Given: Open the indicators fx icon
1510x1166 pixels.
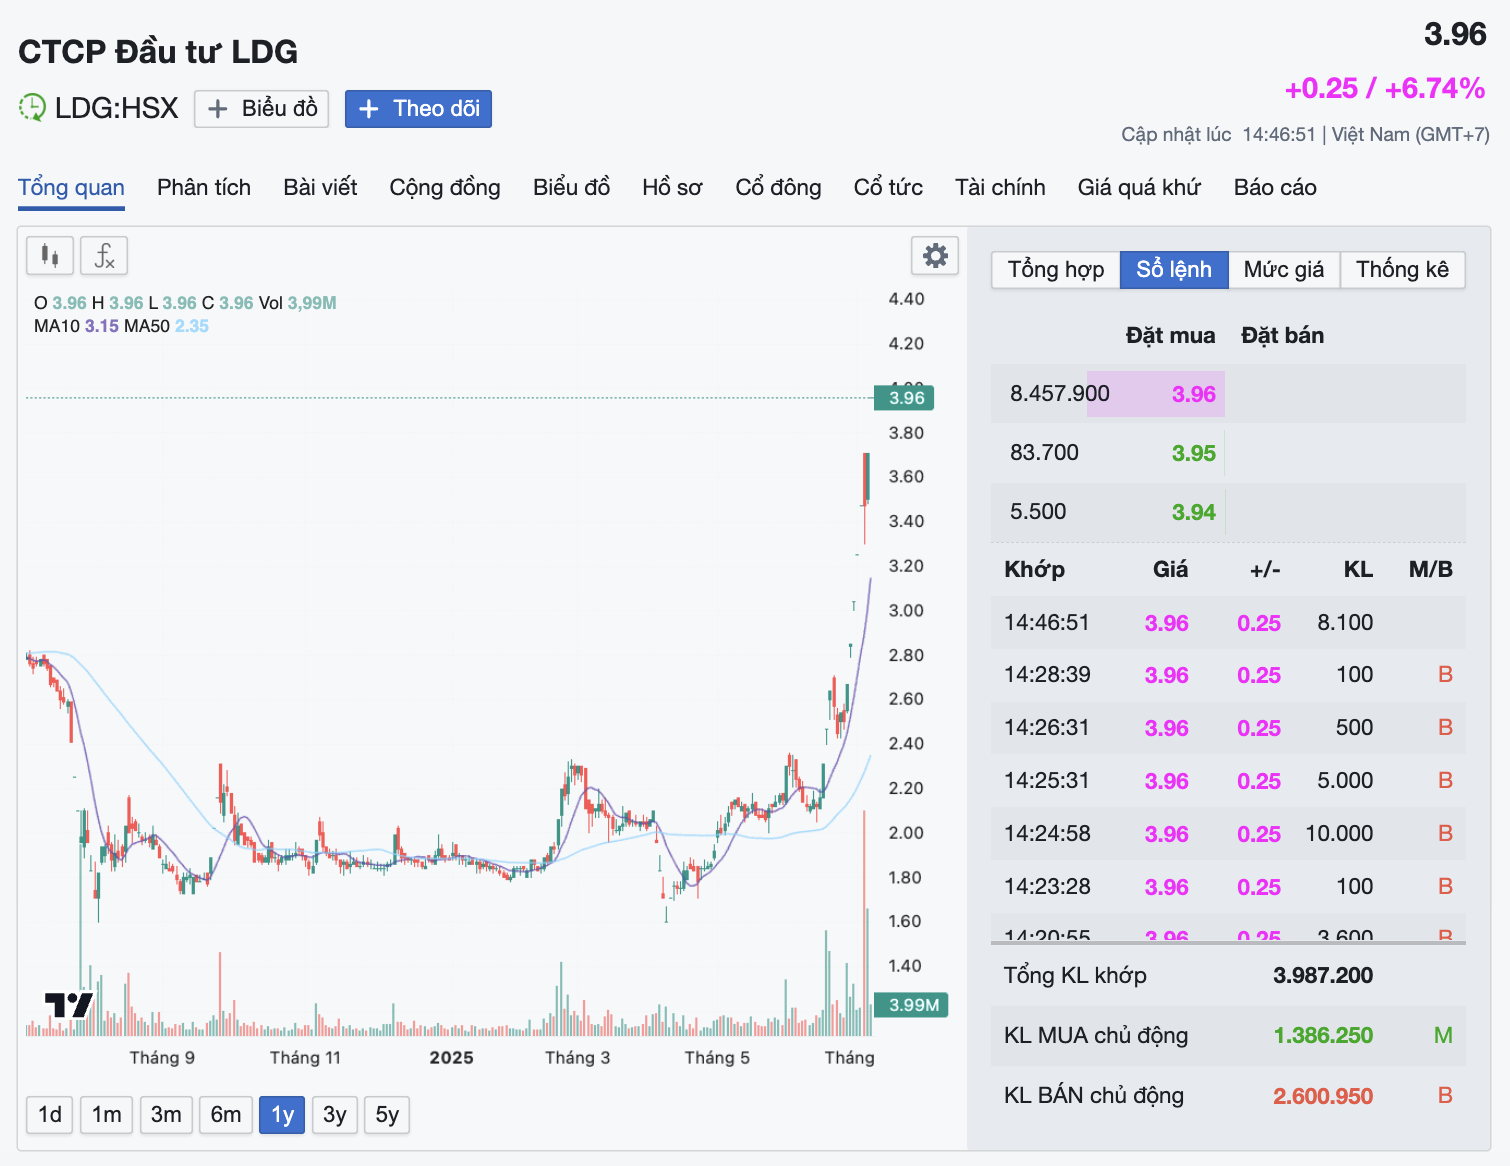Looking at the screenshot, I should point(104,256).
